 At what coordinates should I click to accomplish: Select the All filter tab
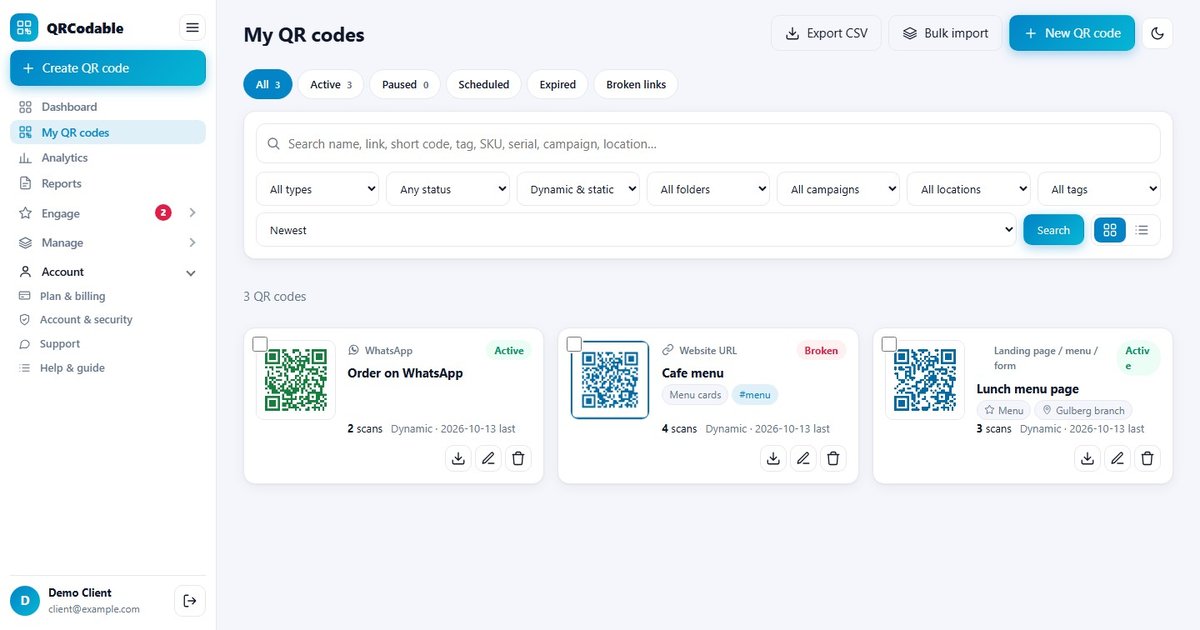(x=268, y=85)
